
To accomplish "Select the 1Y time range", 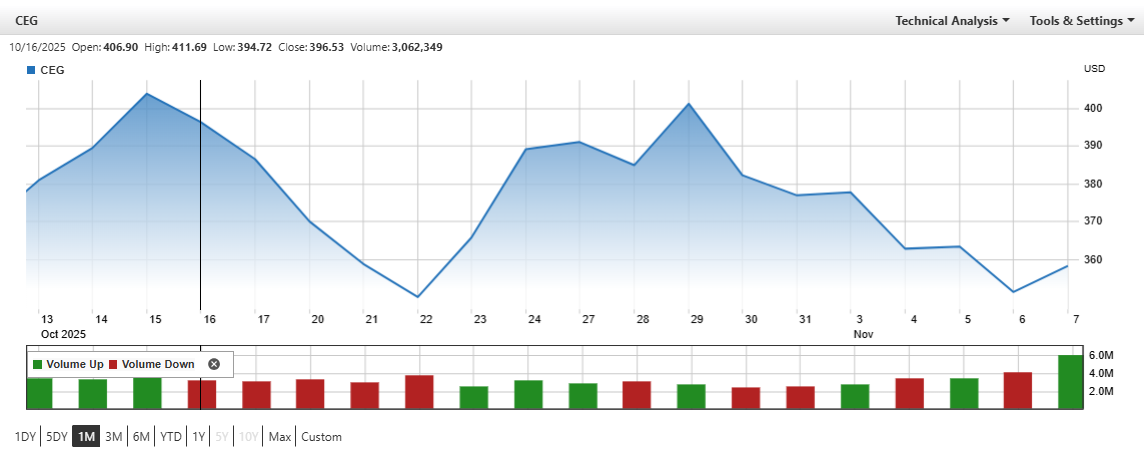I will (x=198, y=437).
